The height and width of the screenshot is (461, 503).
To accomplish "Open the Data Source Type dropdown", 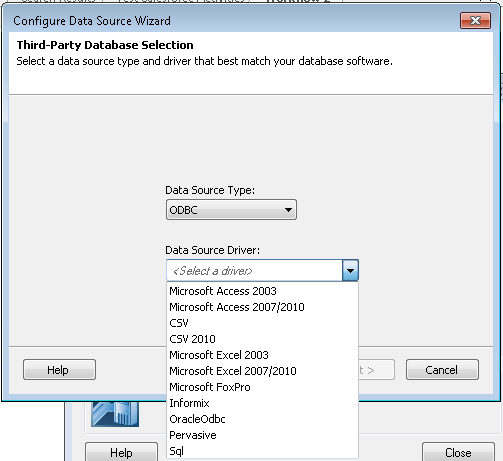I will 231,210.
